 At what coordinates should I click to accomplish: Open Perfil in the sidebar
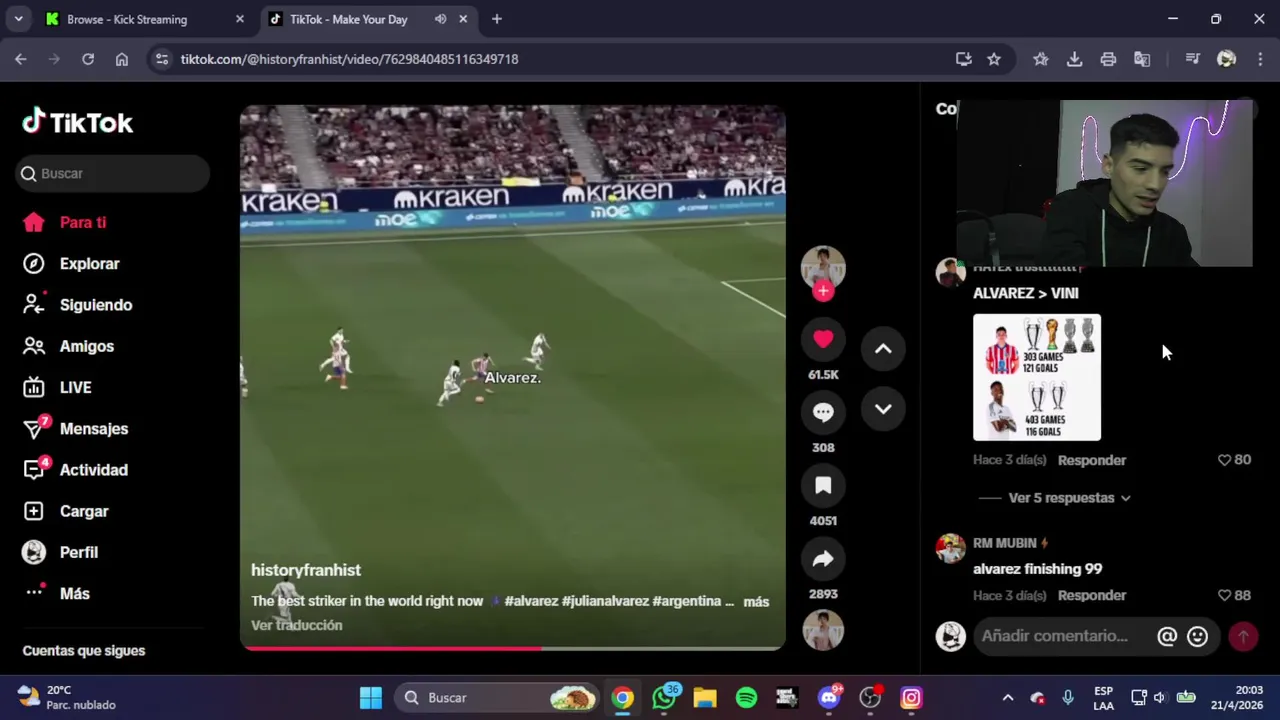point(61,552)
